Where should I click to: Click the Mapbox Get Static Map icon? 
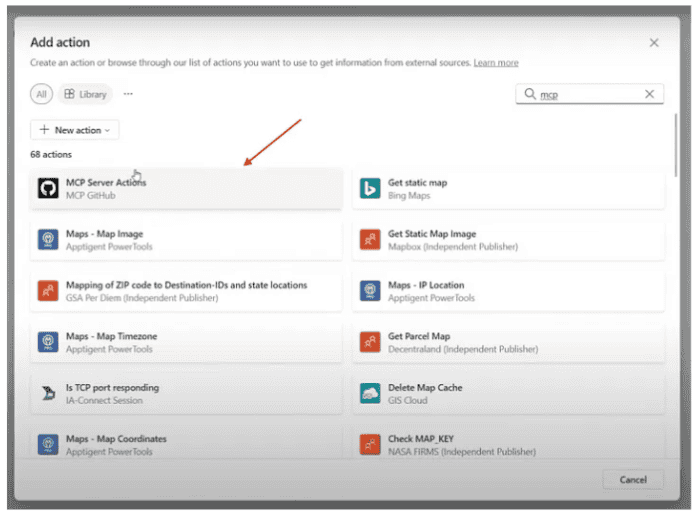coord(370,240)
